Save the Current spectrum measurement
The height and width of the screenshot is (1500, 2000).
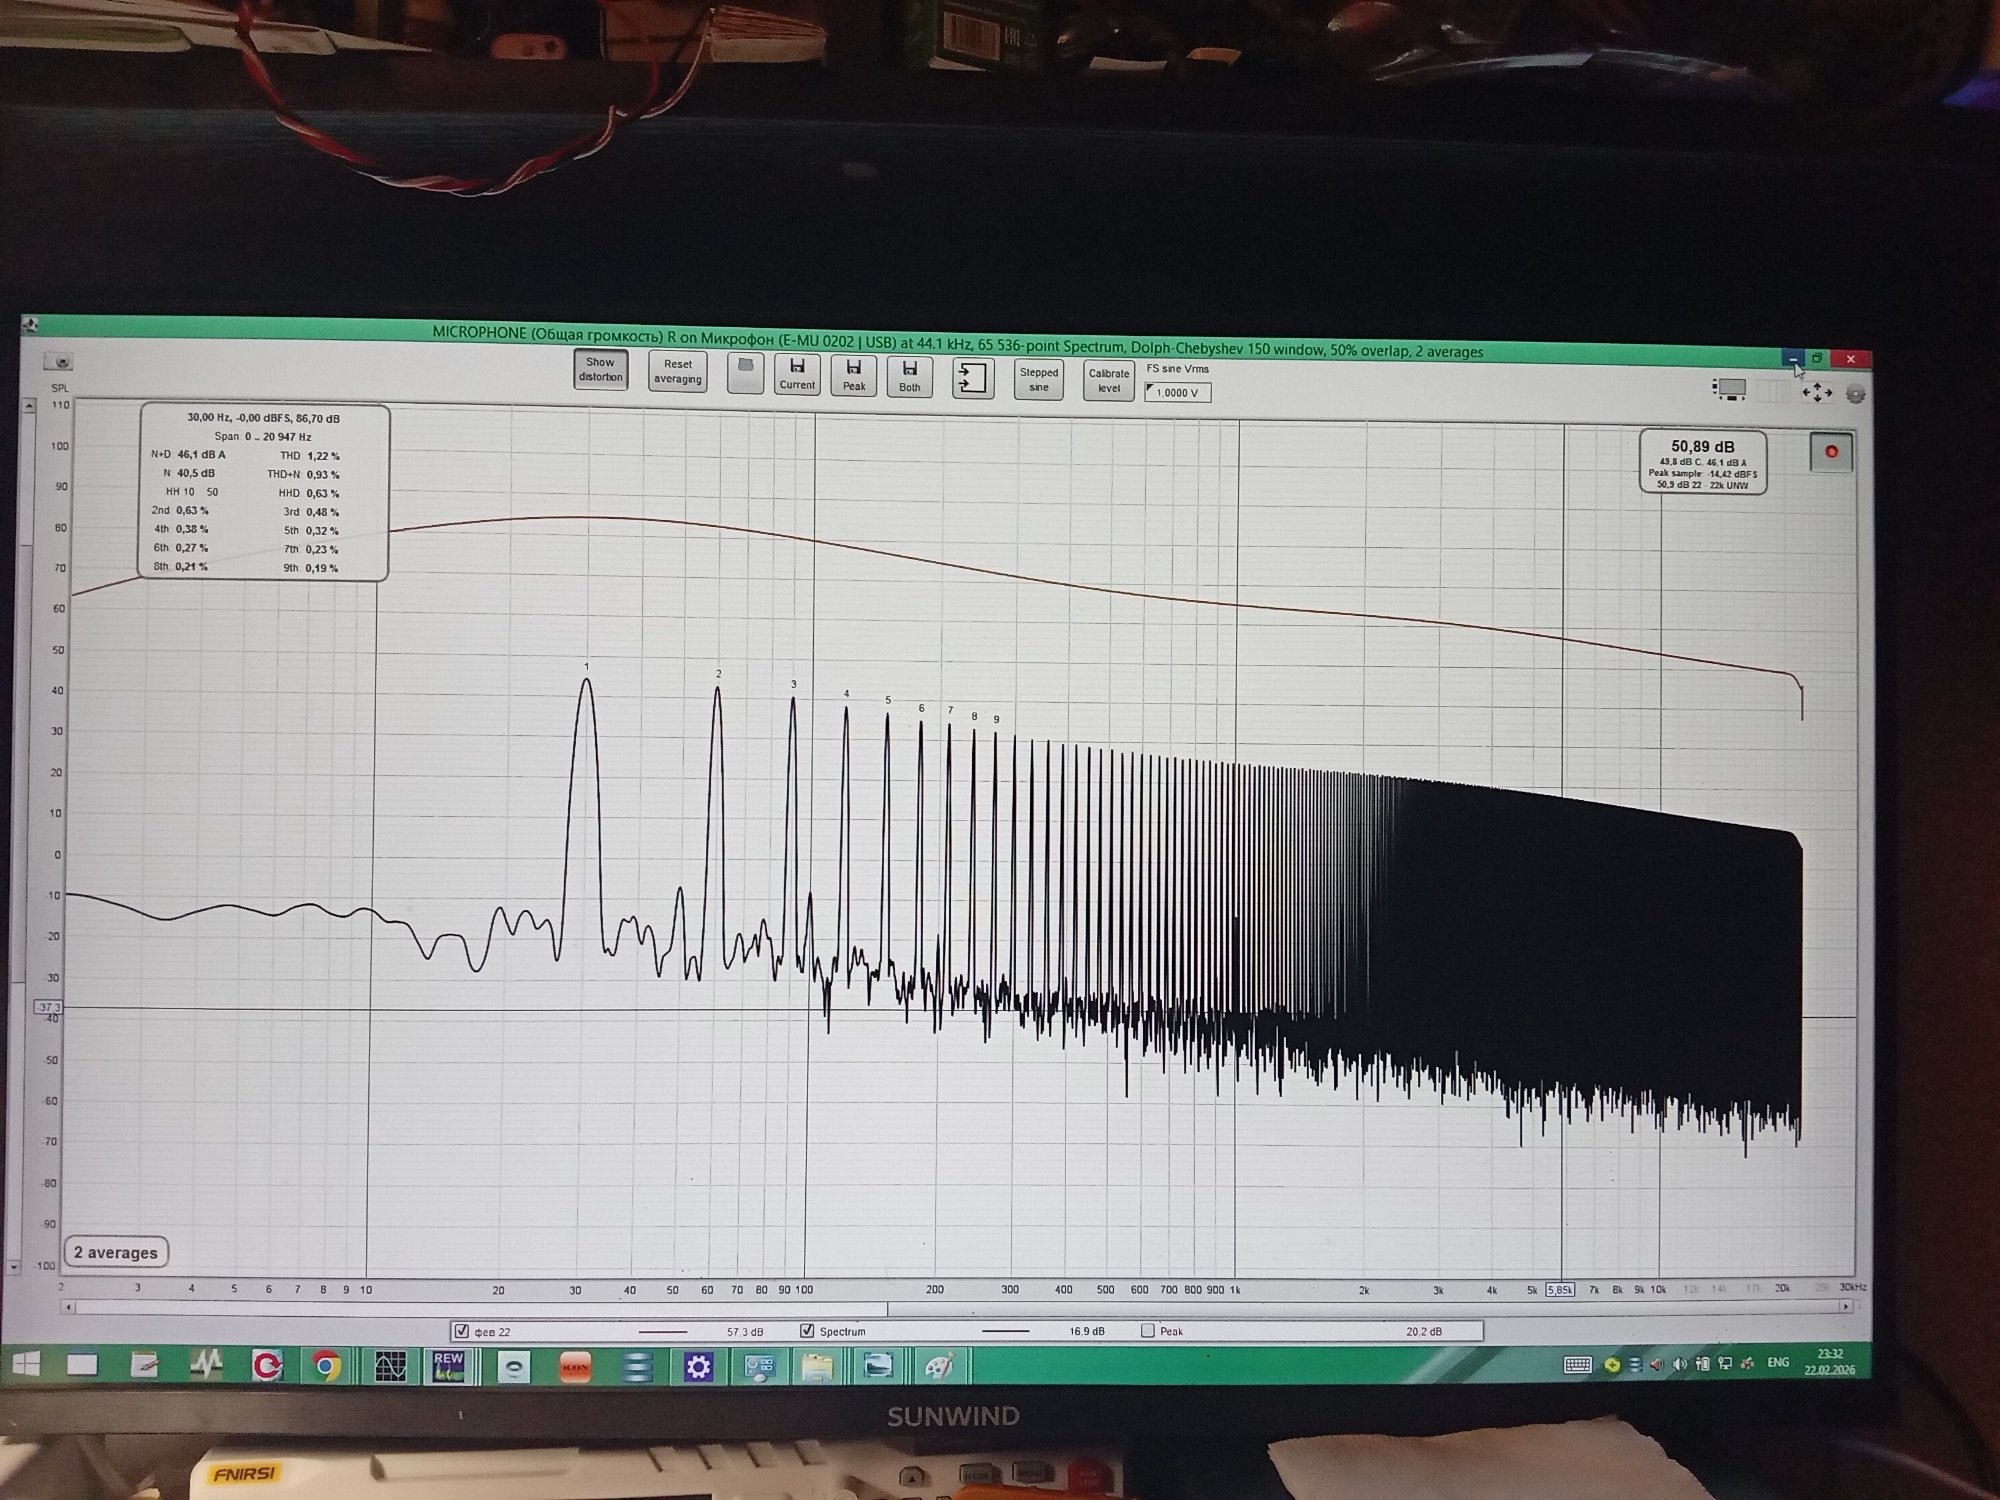(x=797, y=375)
